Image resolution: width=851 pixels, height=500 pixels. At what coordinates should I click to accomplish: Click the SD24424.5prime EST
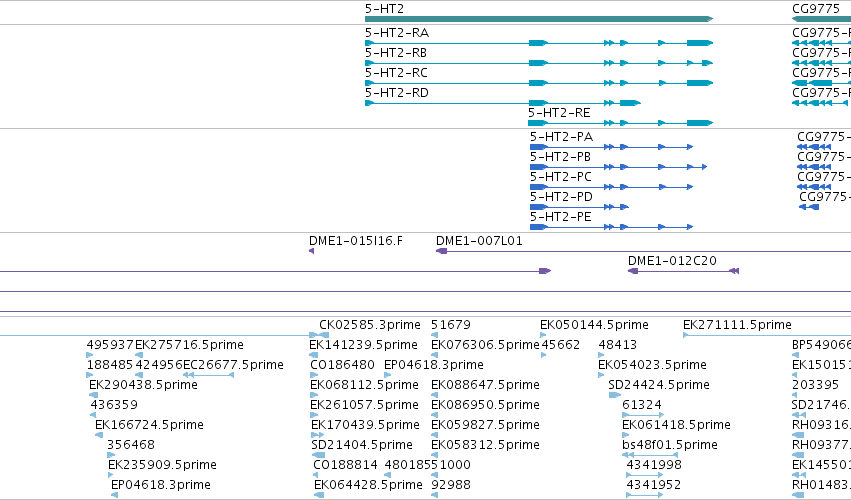click(x=614, y=395)
